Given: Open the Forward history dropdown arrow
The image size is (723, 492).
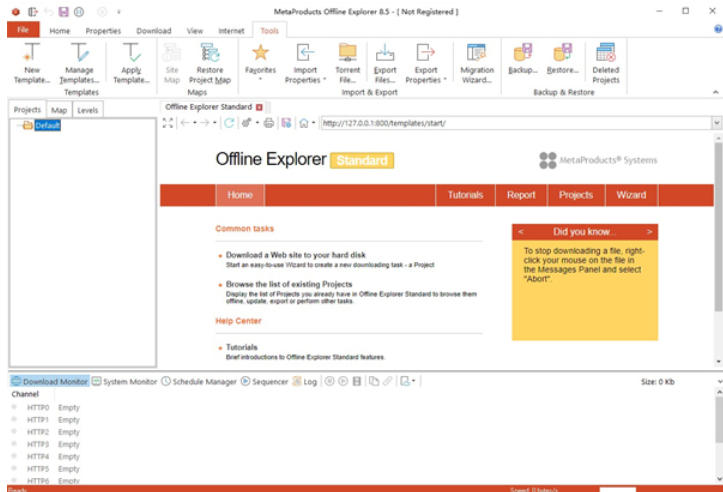Looking at the screenshot, I should [214, 123].
